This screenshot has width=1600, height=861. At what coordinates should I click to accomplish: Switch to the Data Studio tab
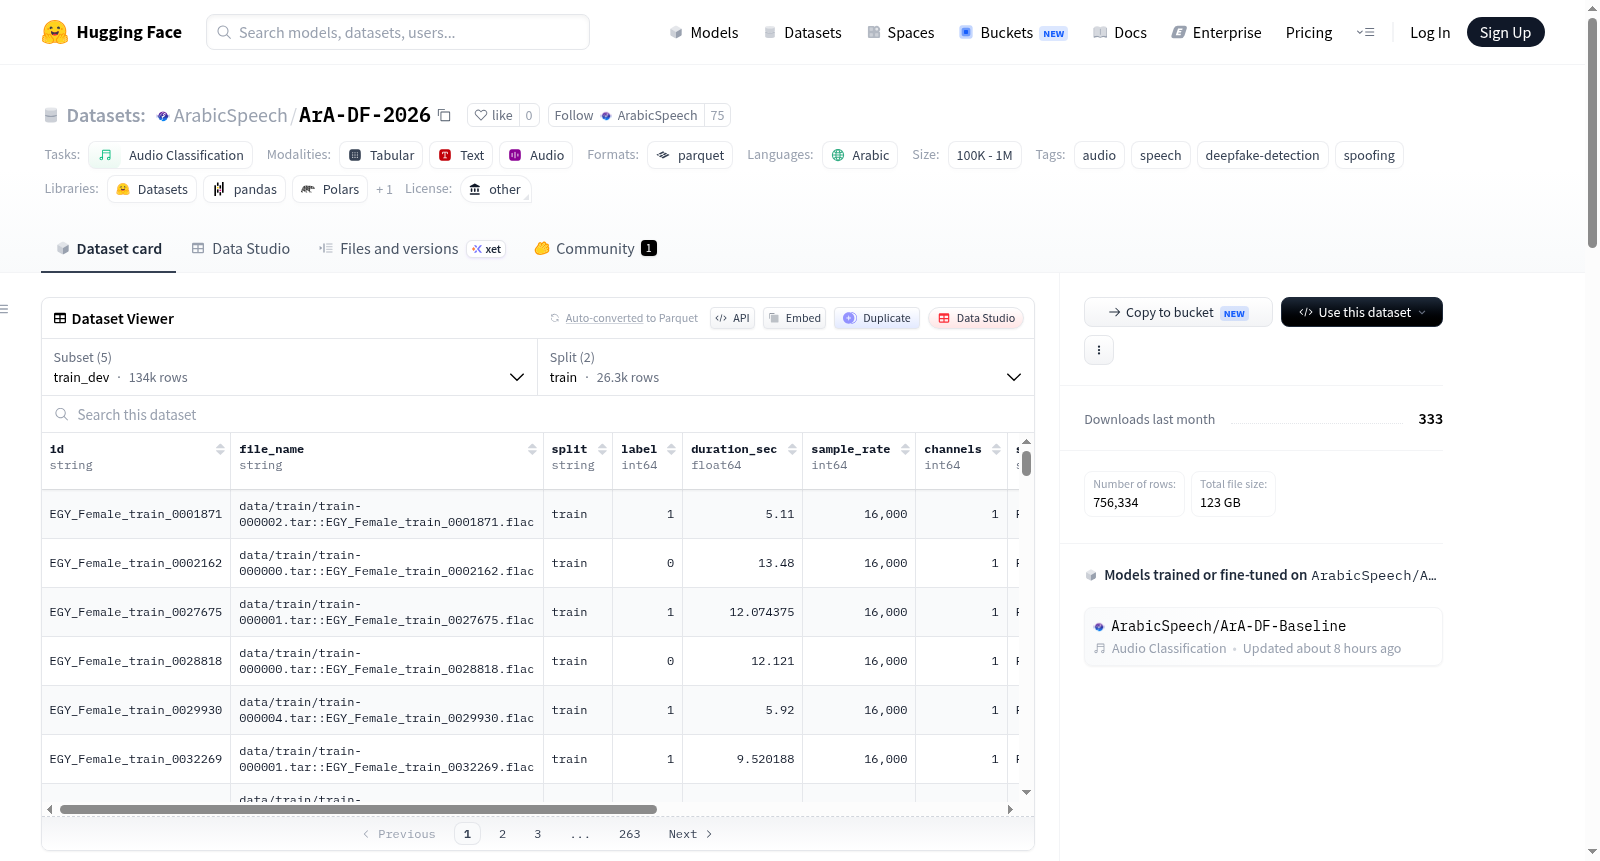[x=241, y=248]
